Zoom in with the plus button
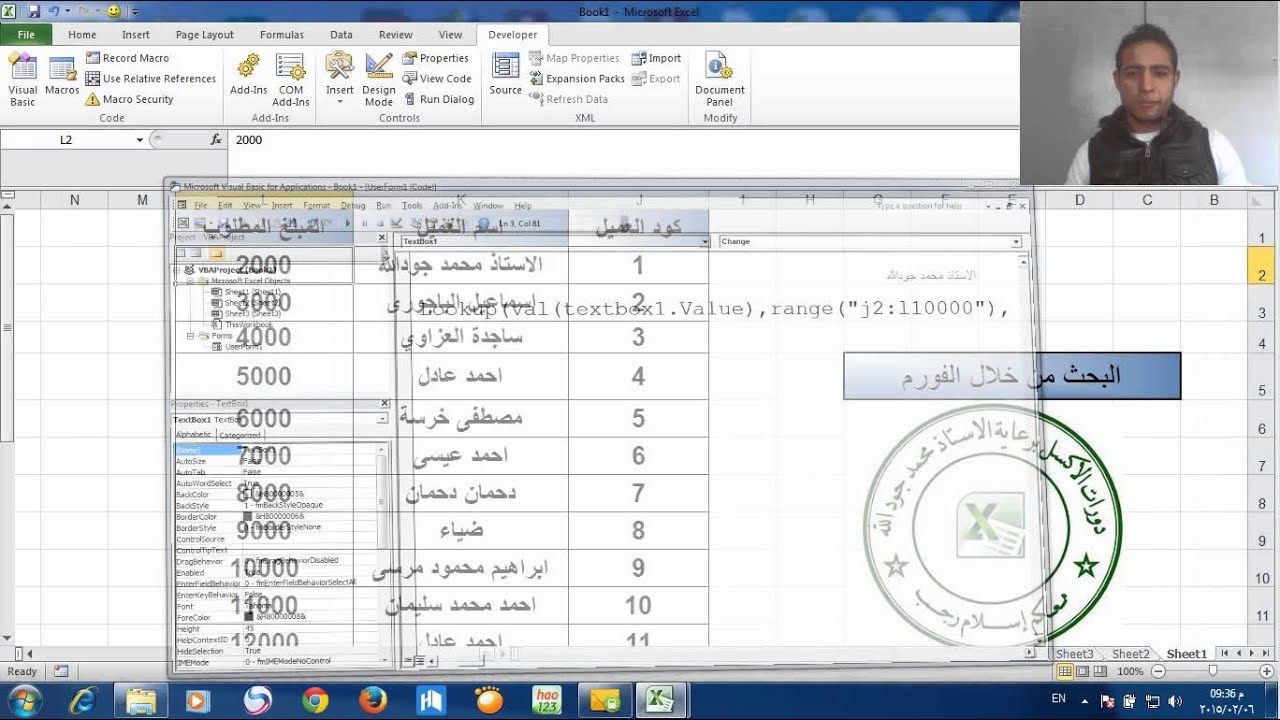This screenshot has height=720, width=1280. click(1267, 671)
